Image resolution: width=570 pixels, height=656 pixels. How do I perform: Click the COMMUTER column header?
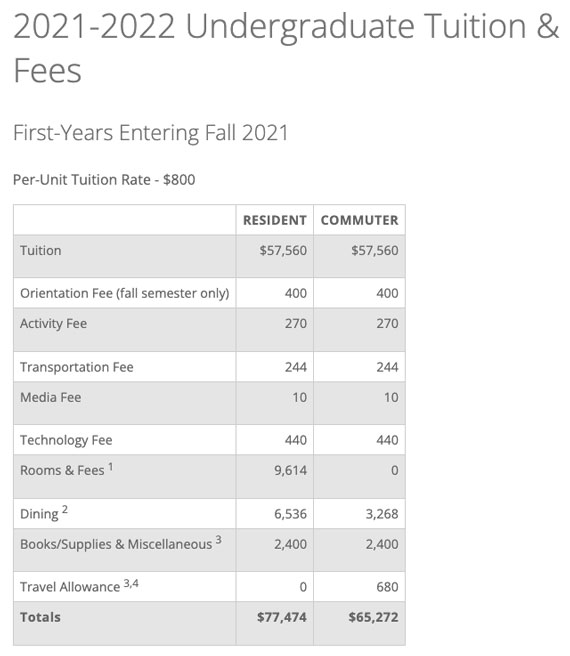coord(359,220)
